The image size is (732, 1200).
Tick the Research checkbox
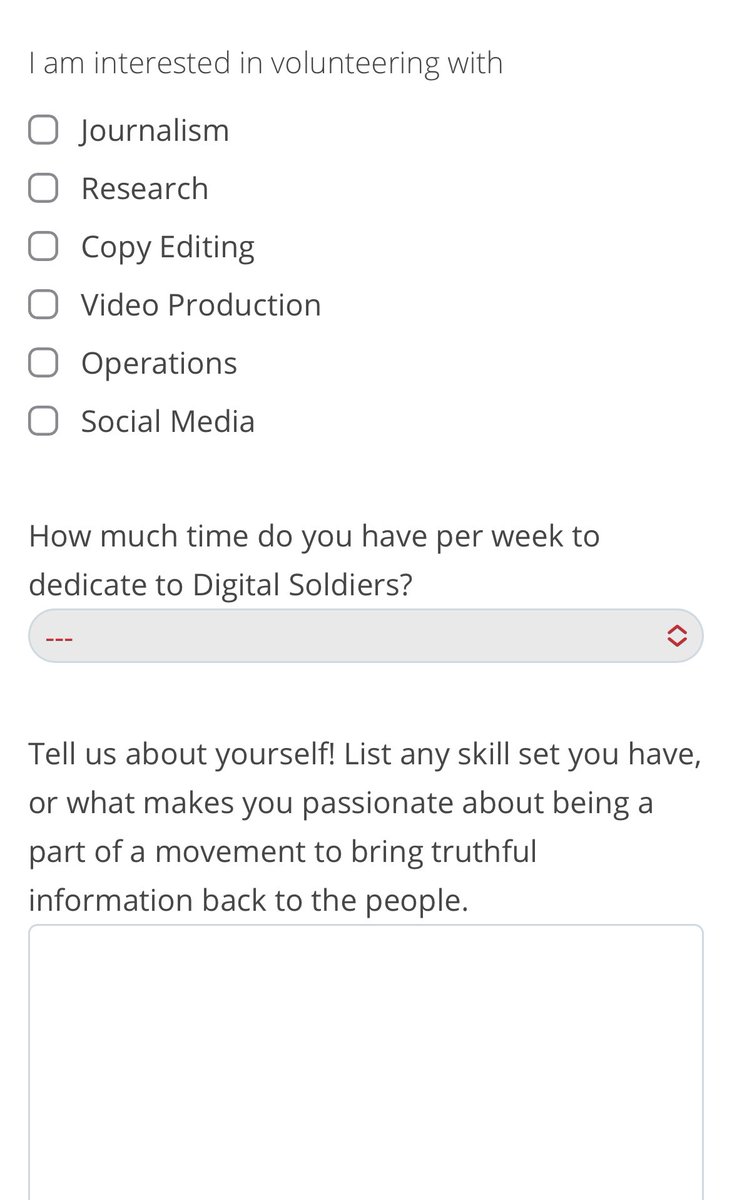[x=43, y=188]
